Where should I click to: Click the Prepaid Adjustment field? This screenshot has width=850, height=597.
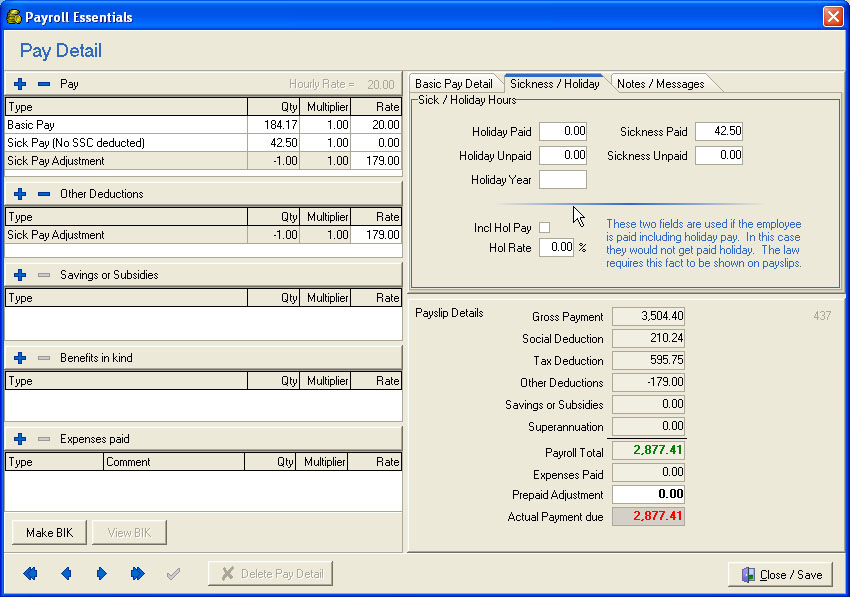click(648, 494)
